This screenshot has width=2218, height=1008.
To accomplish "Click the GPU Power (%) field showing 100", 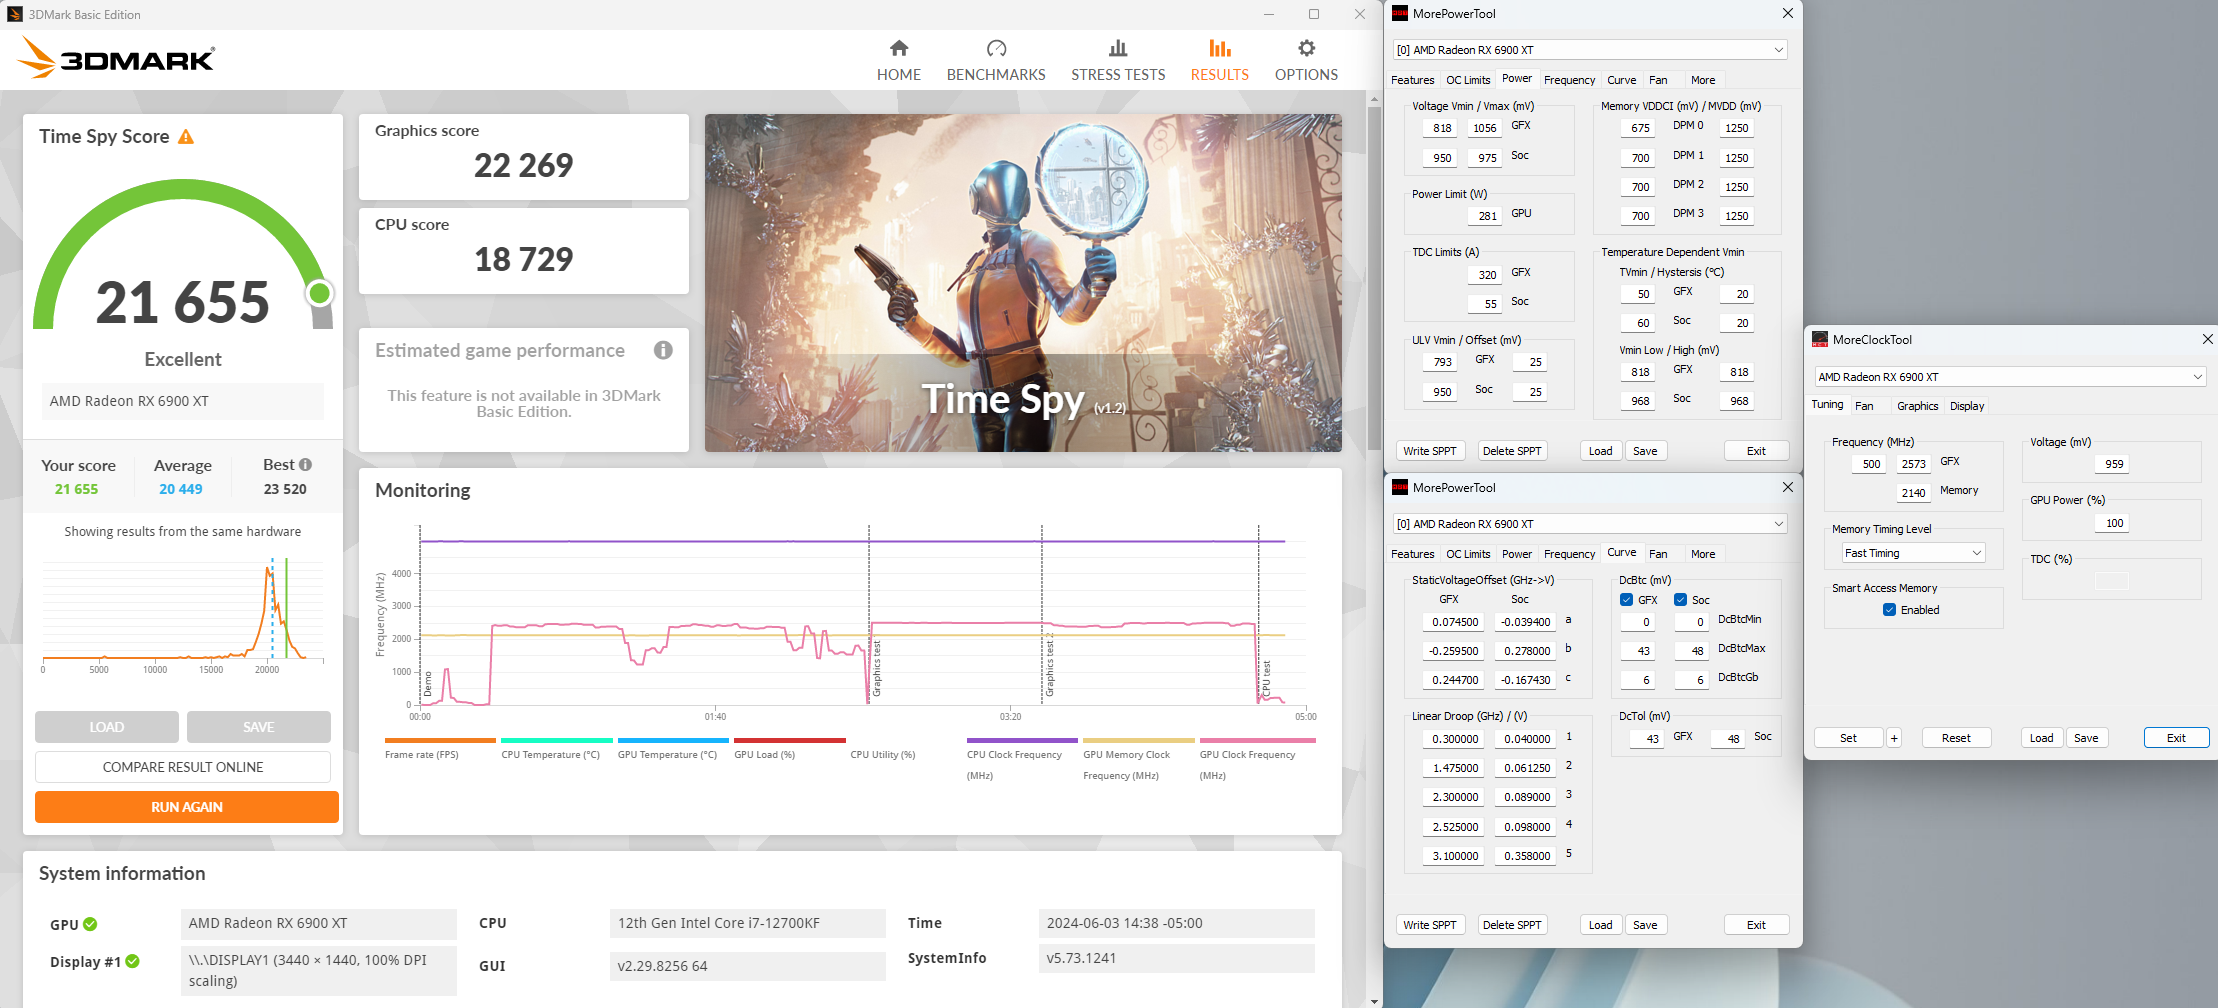I will point(2111,523).
